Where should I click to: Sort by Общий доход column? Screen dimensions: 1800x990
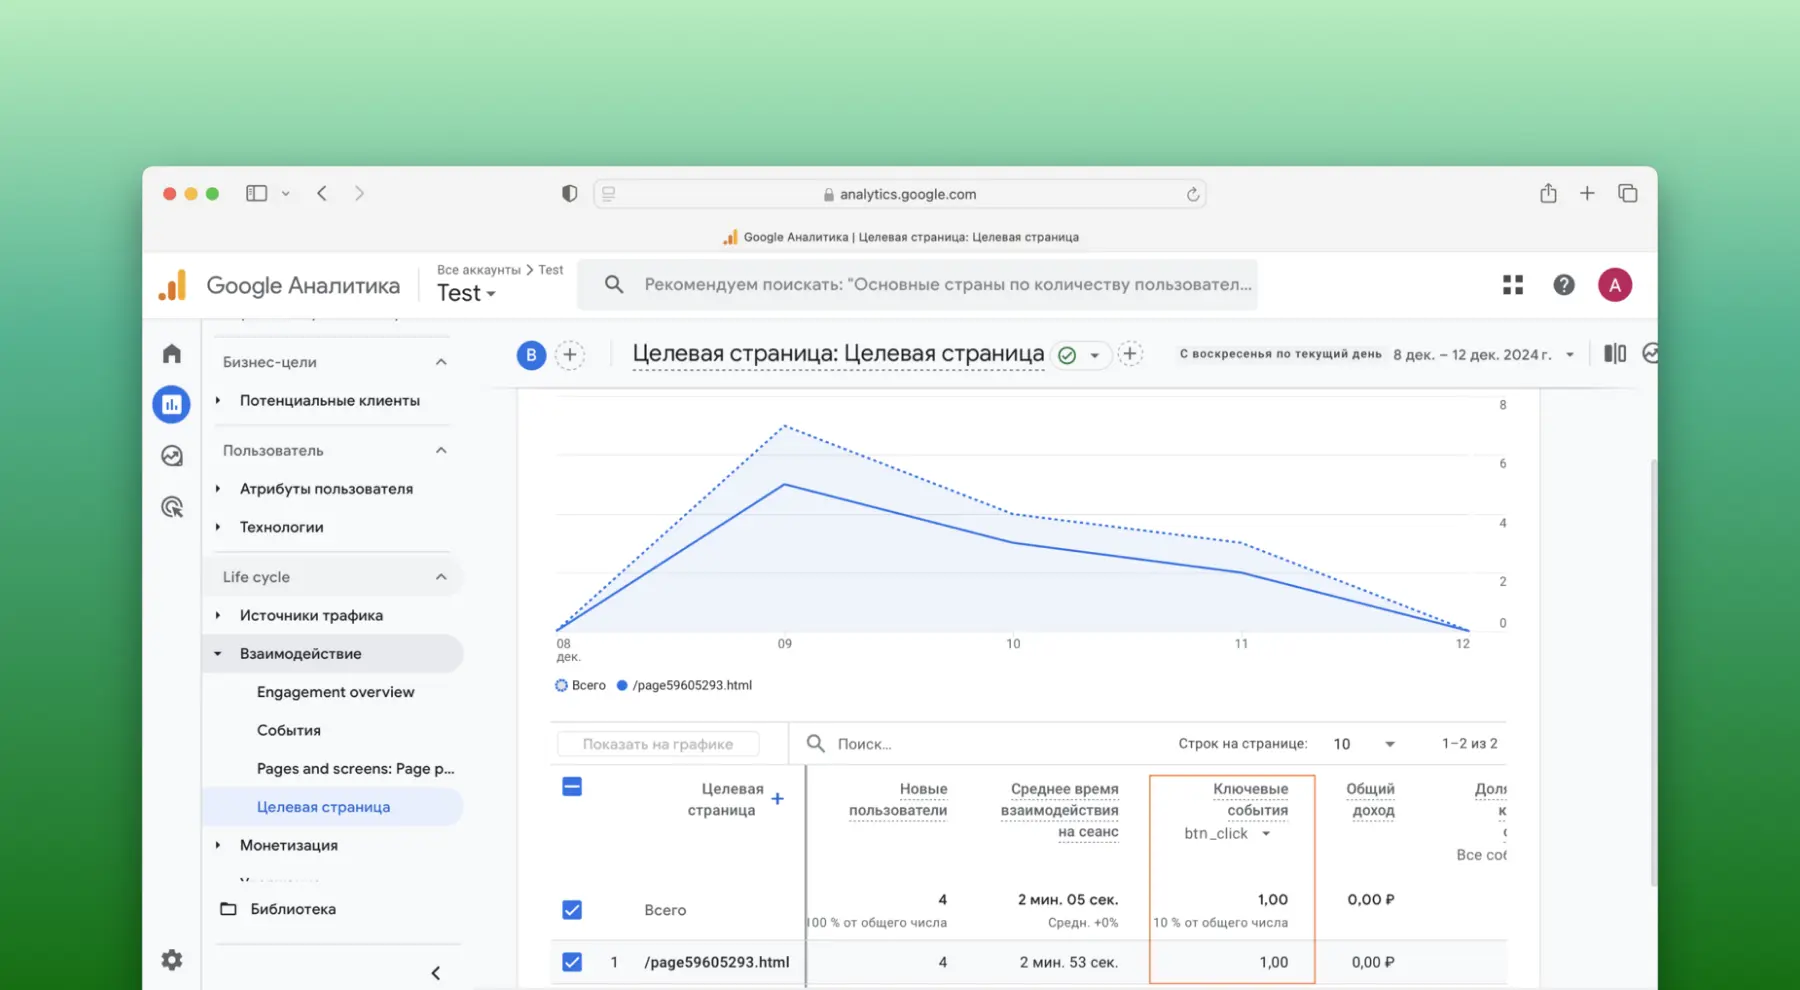click(x=1371, y=800)
